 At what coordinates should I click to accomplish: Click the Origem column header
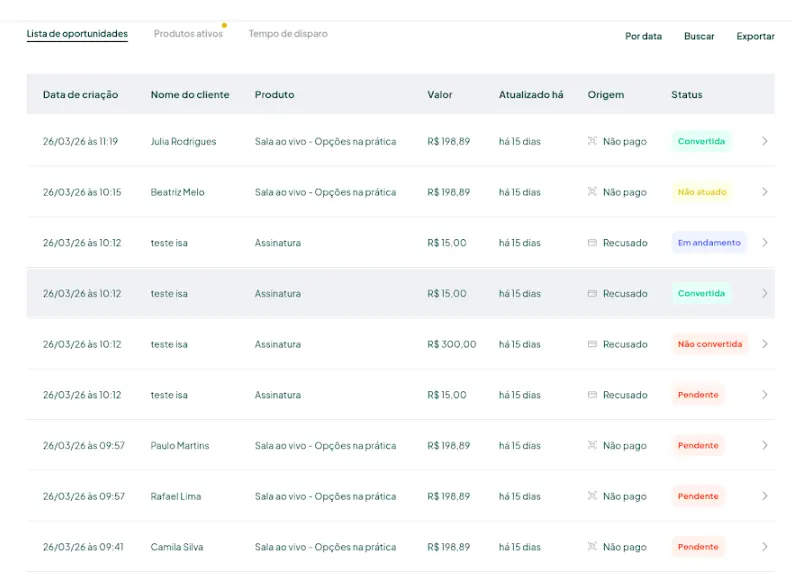tap(605, 95)
